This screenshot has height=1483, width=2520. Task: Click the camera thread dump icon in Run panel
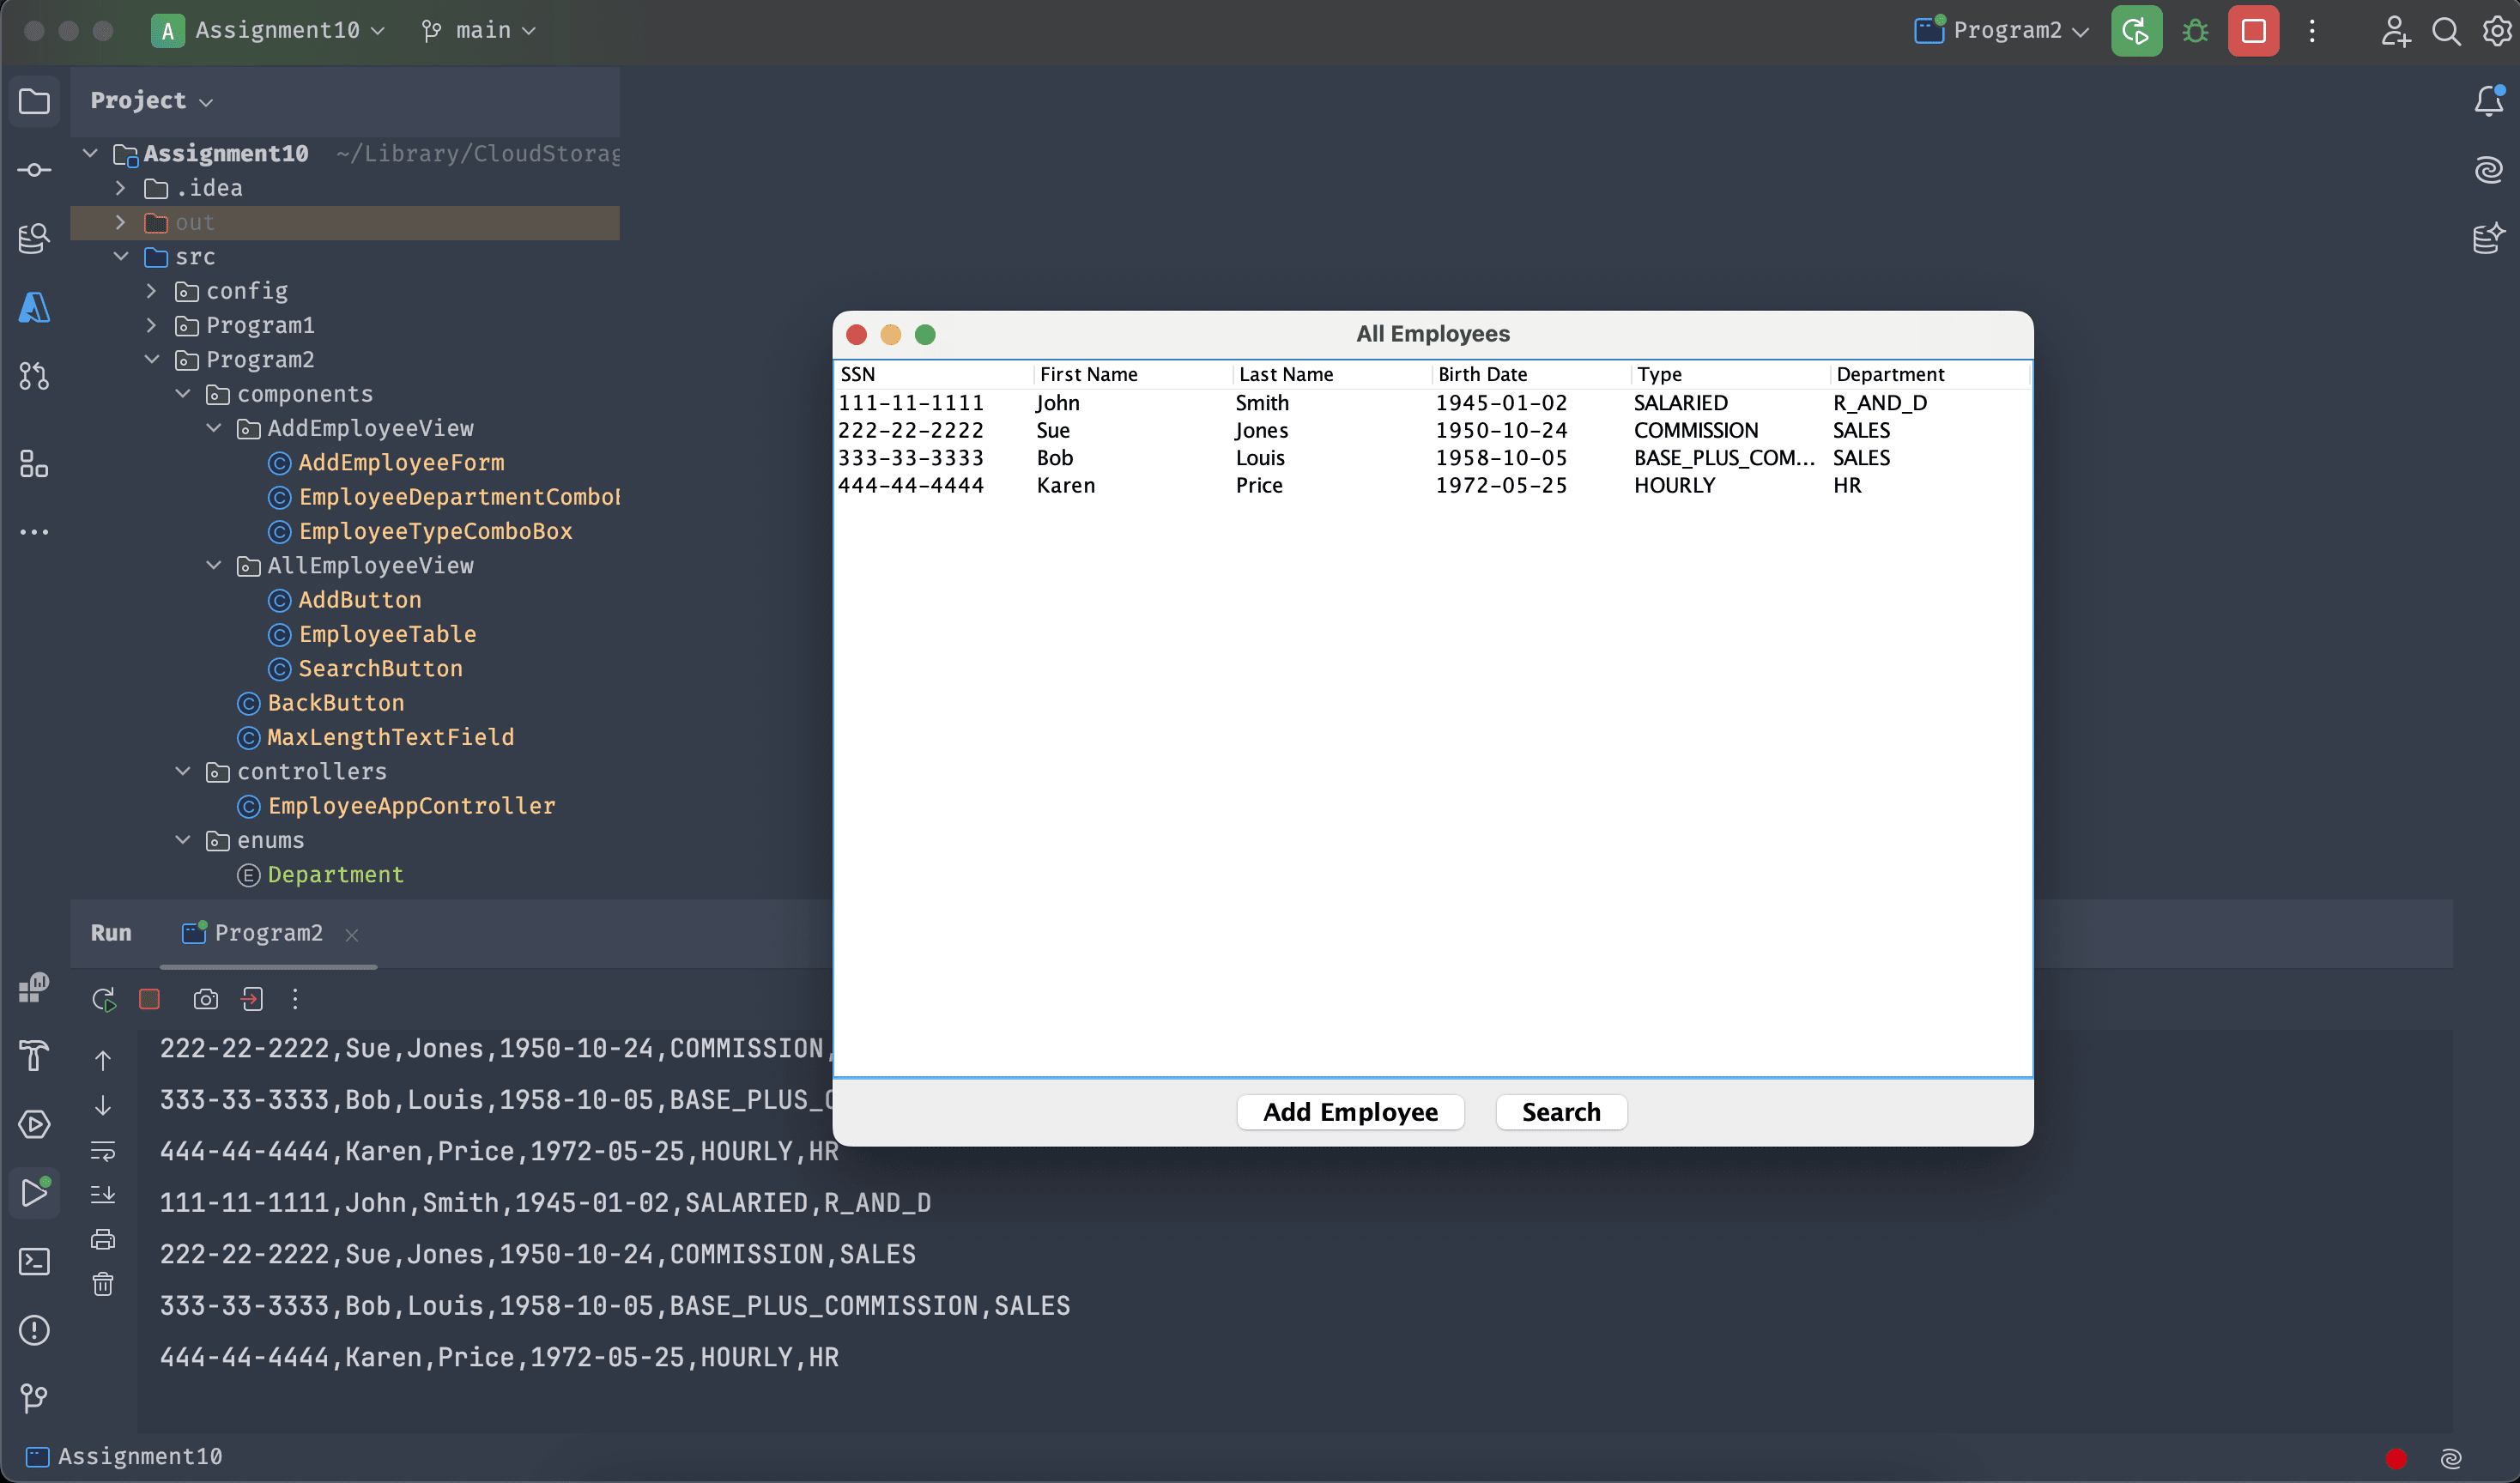click(x=206, y=999)
